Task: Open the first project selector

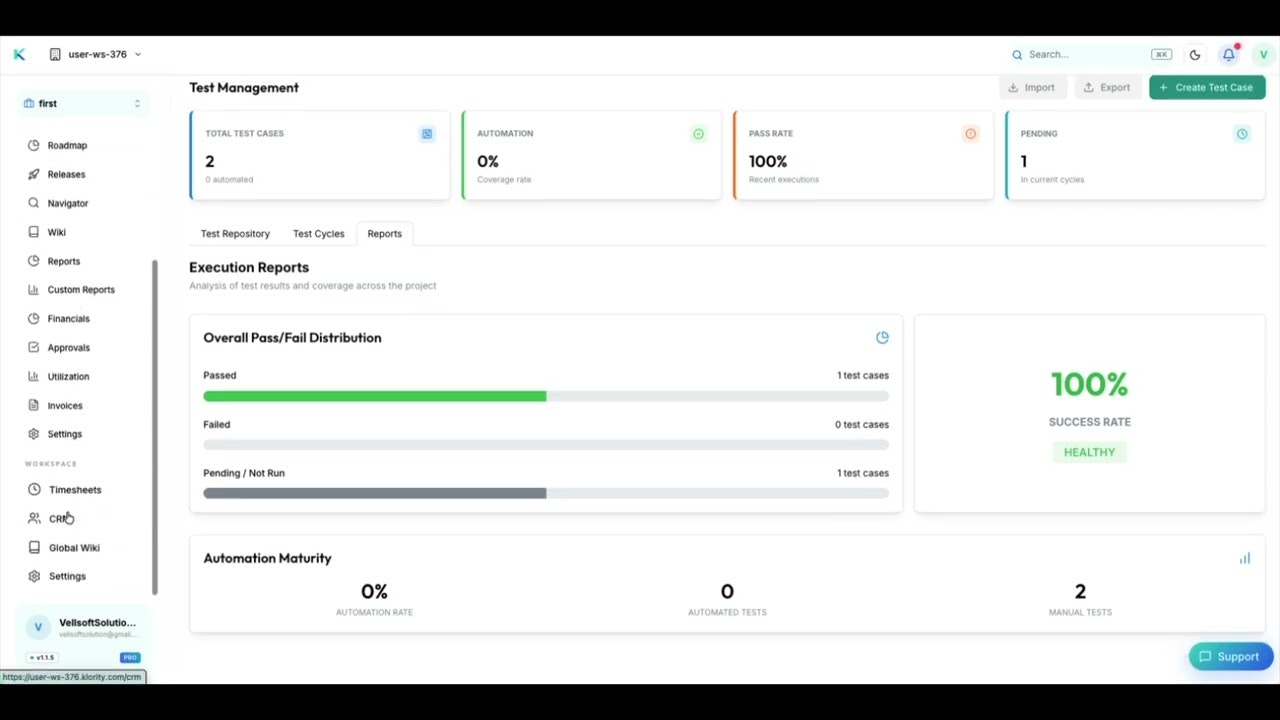Action: 84,103
